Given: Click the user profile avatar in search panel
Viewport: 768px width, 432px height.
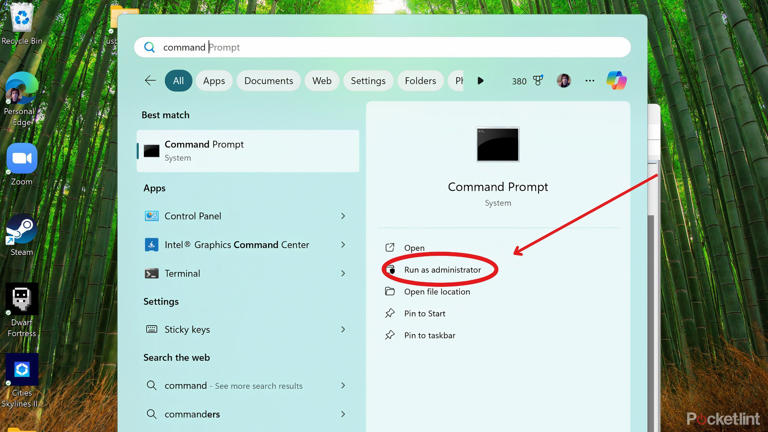Looking at the screenshot, I should 564,80.
